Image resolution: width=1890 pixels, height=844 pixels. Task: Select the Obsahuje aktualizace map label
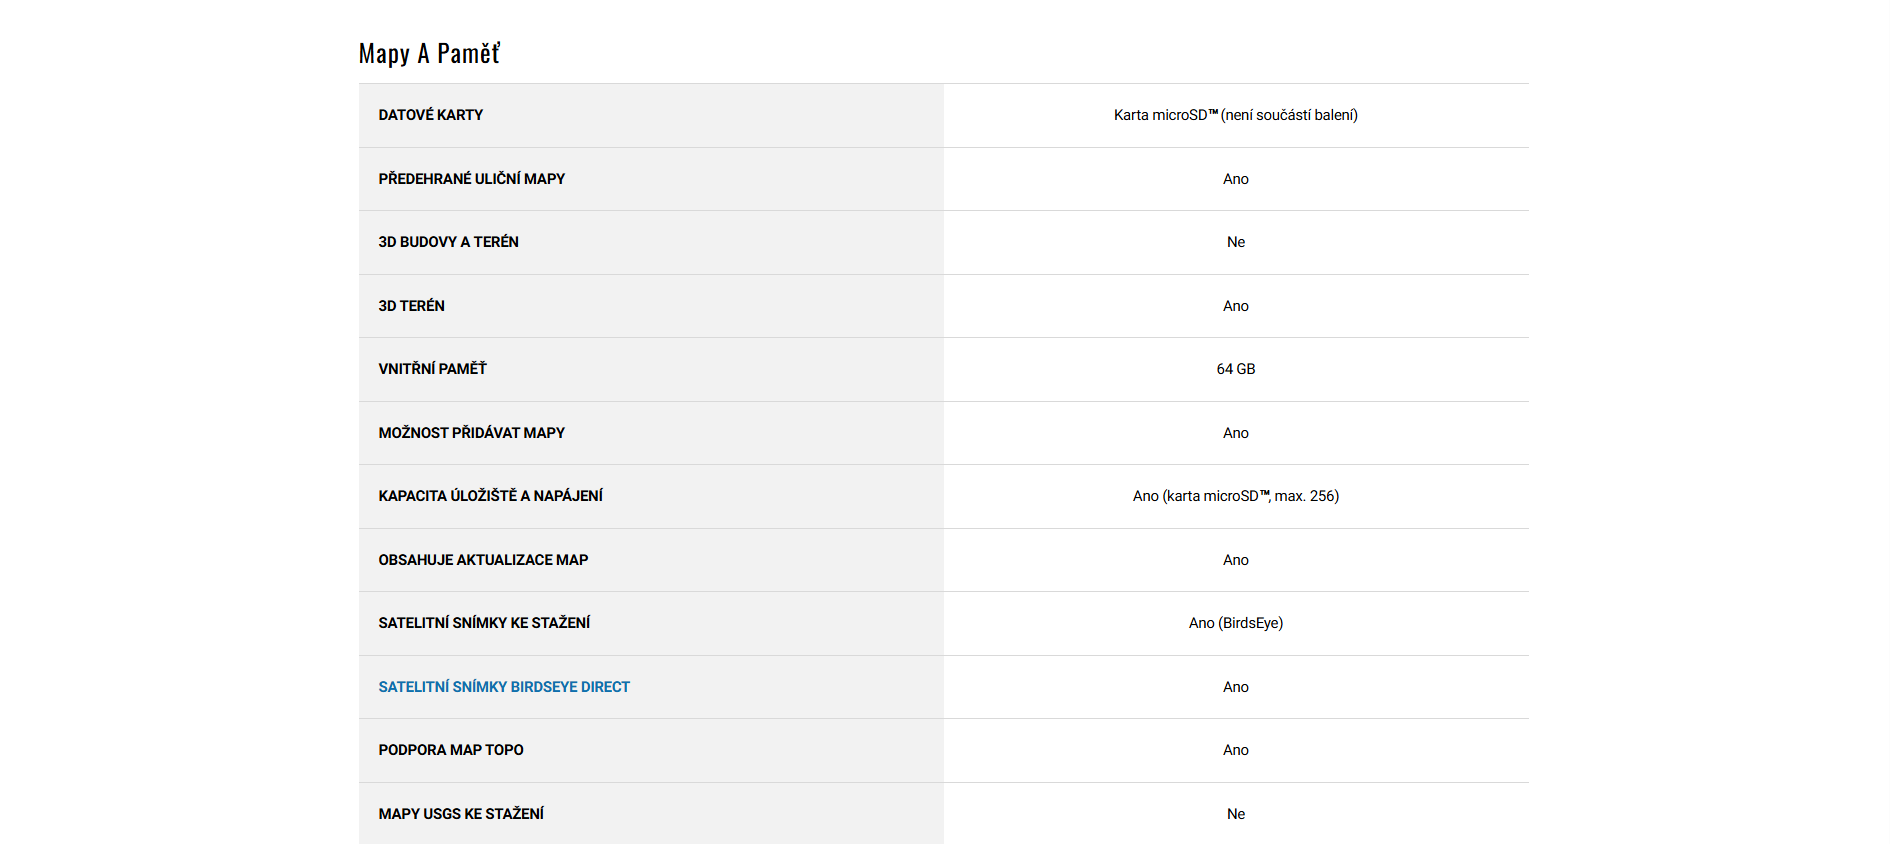pos(483,560)
